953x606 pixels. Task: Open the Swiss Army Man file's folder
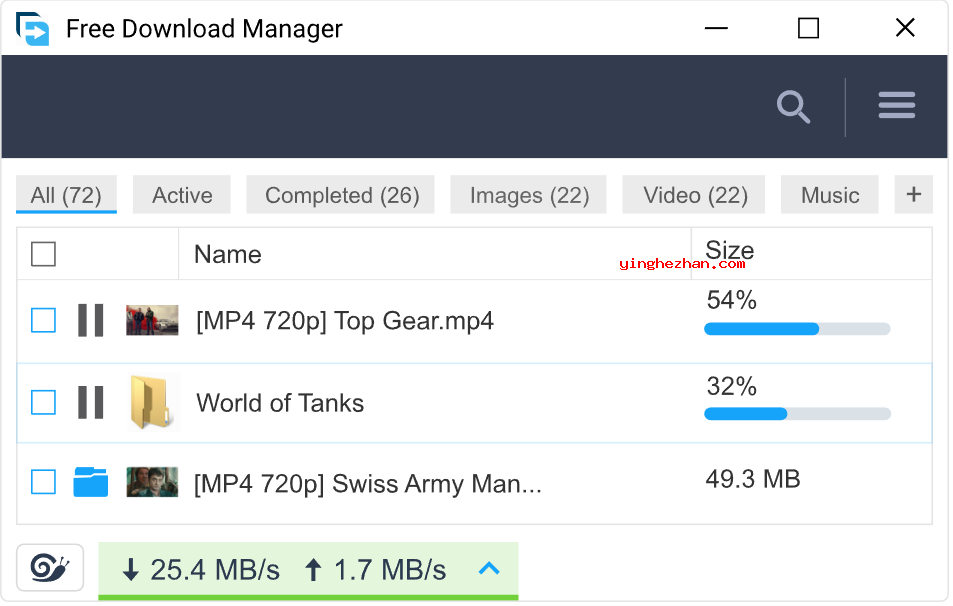pyautogui.click(x=91, y=482)
